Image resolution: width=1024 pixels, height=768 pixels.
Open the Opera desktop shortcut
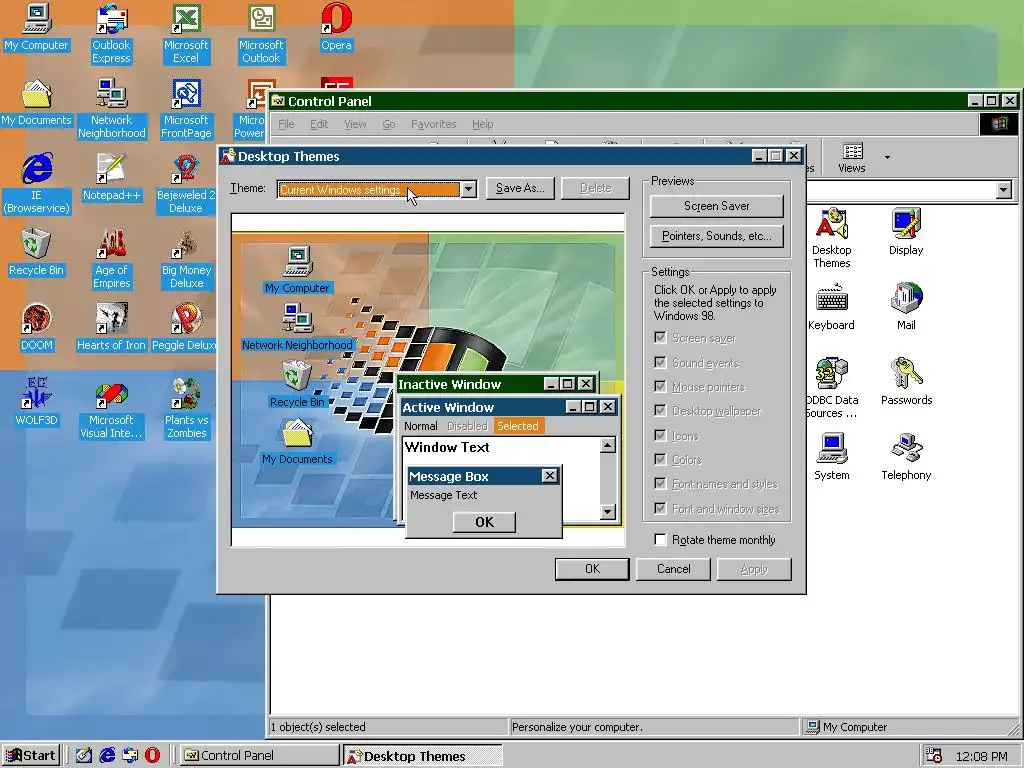[x=336, y=27]
